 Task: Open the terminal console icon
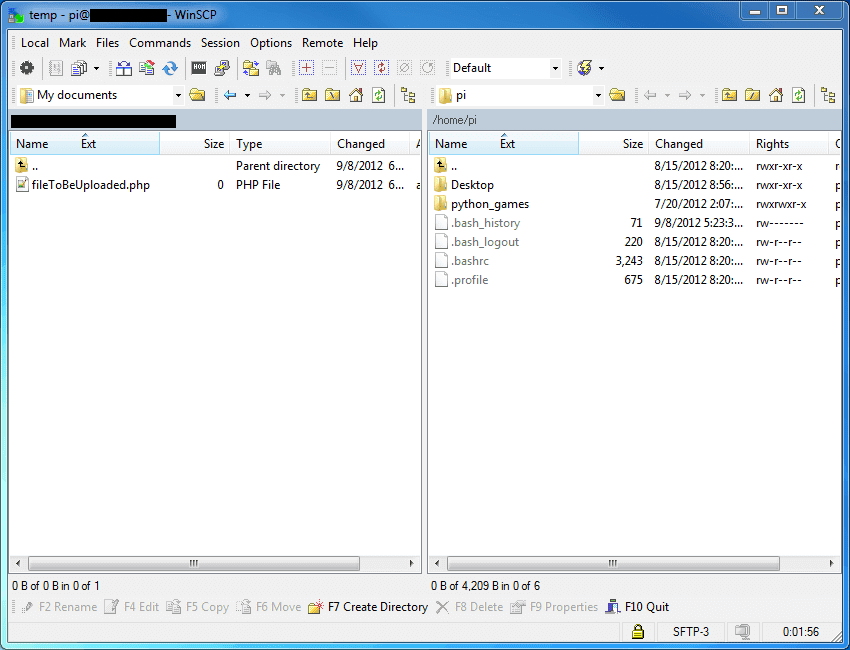199,68
